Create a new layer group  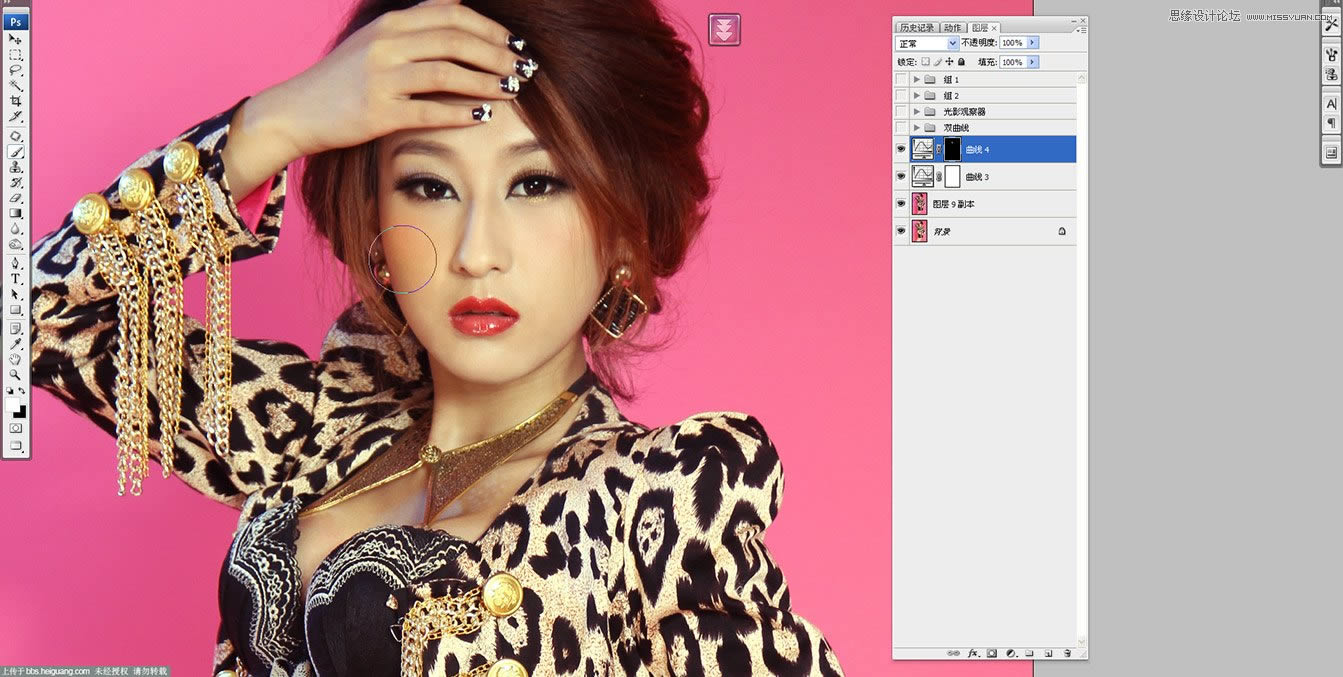[1029, 653]
